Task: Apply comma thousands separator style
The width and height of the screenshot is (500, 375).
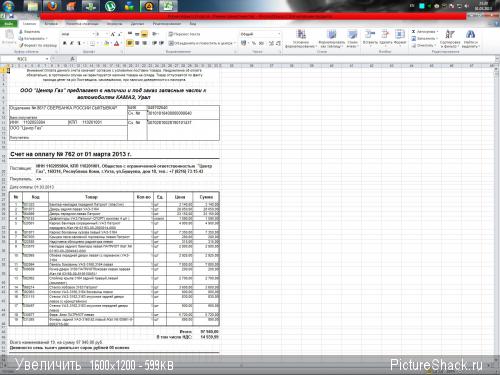Action: coord(261,43)
